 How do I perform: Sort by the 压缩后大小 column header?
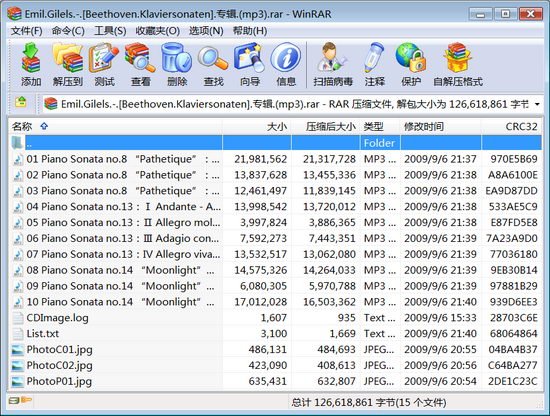tap(326, 127)
